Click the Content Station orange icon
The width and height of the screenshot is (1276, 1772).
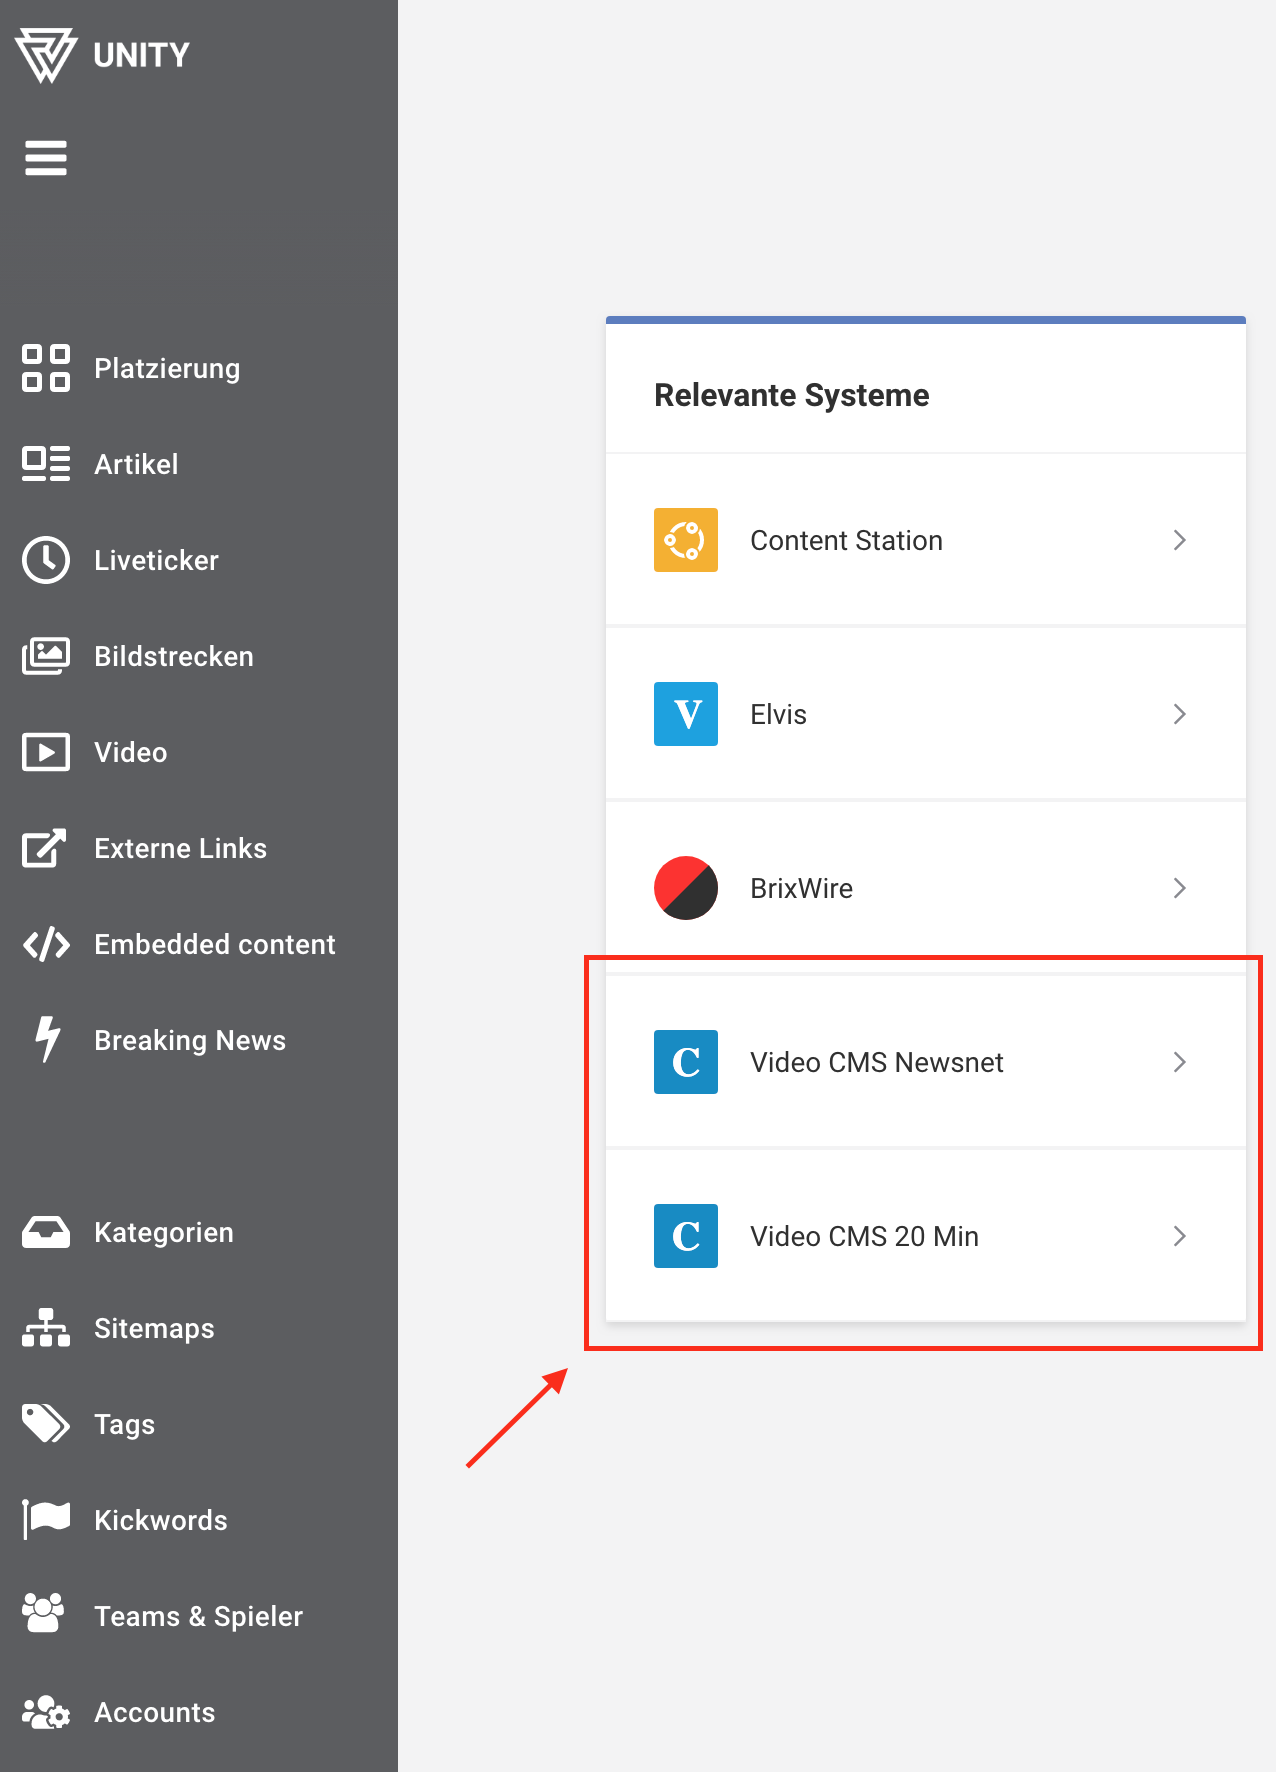[x=685, y=540]
